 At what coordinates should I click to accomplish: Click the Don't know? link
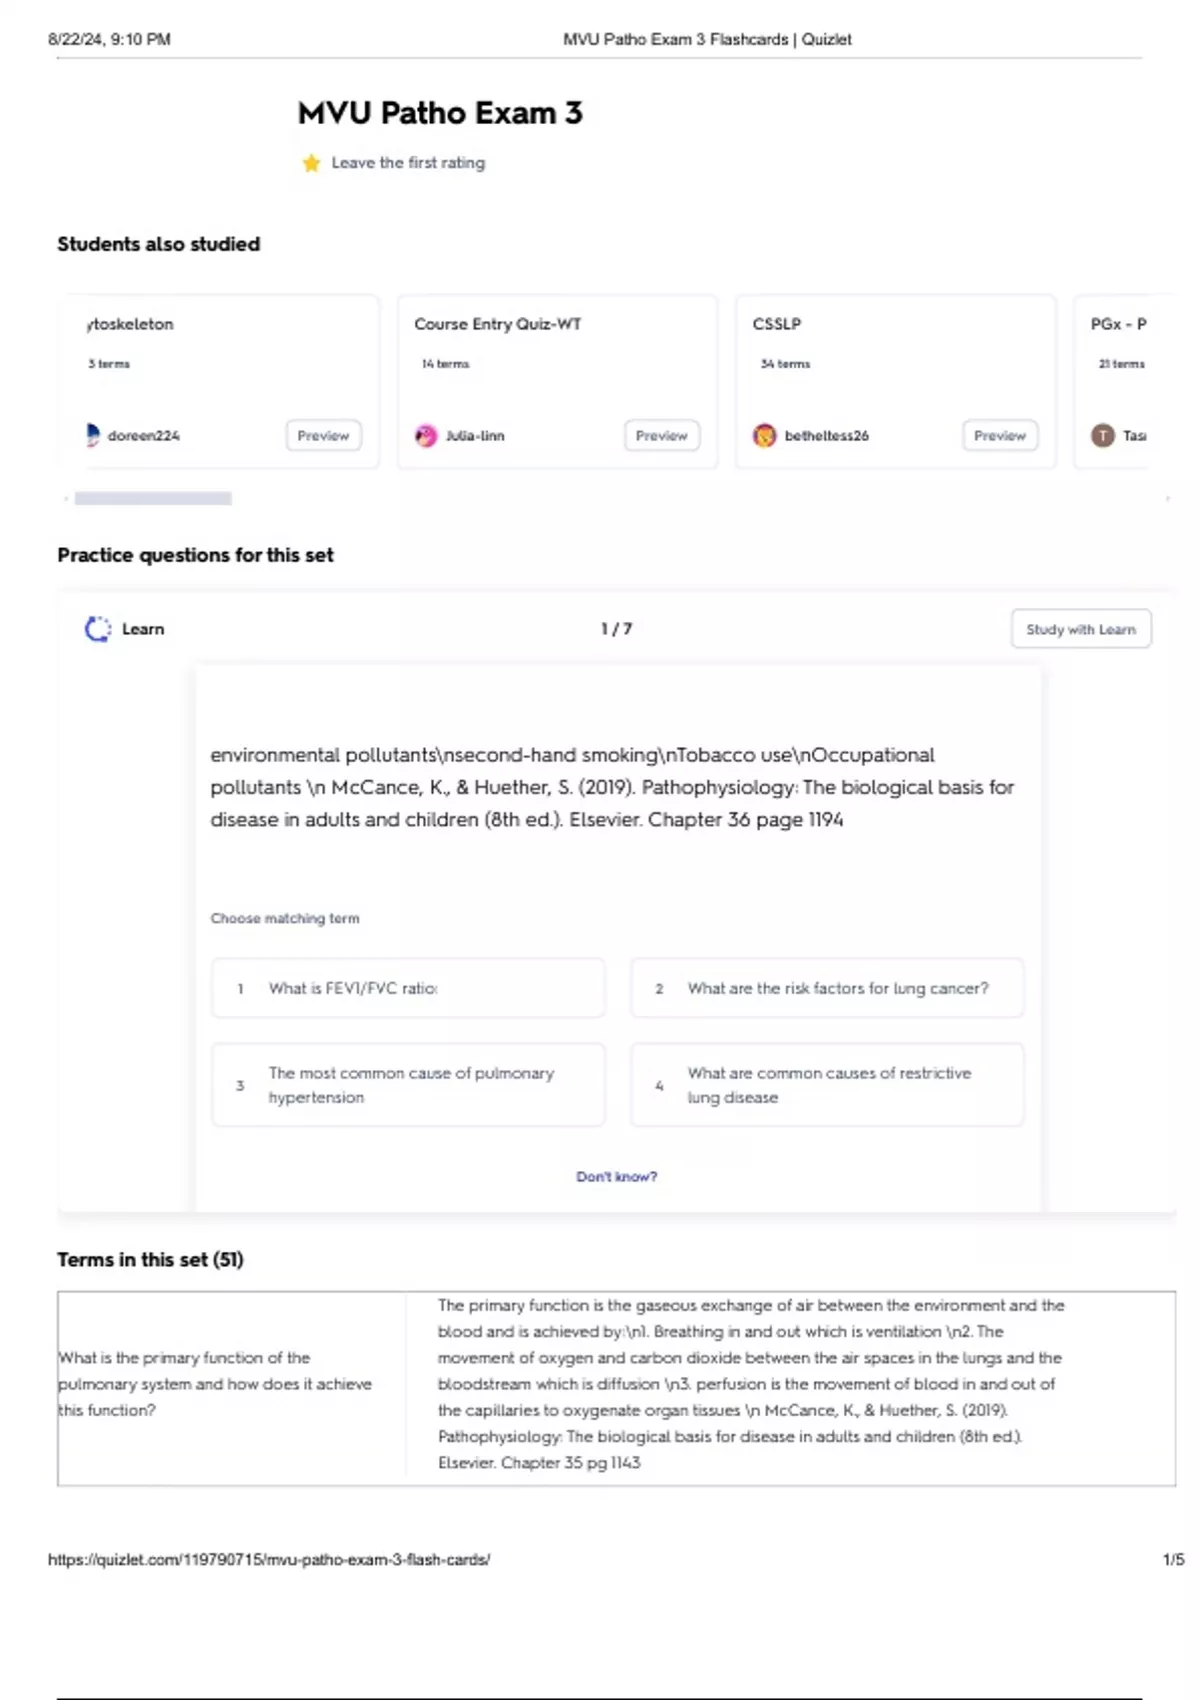(x=616, y=1177)
